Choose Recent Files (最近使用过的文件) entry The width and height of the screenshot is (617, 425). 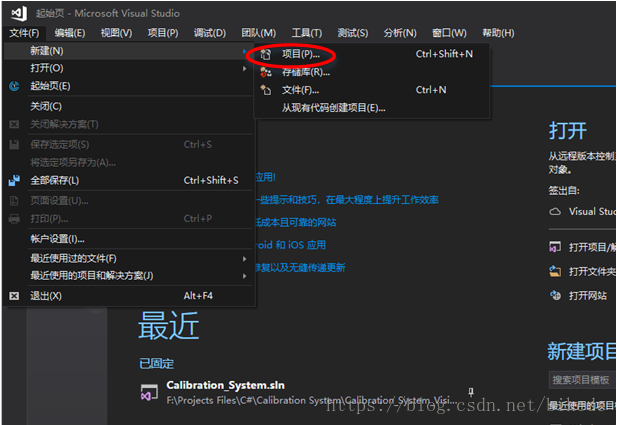[128, 259]
